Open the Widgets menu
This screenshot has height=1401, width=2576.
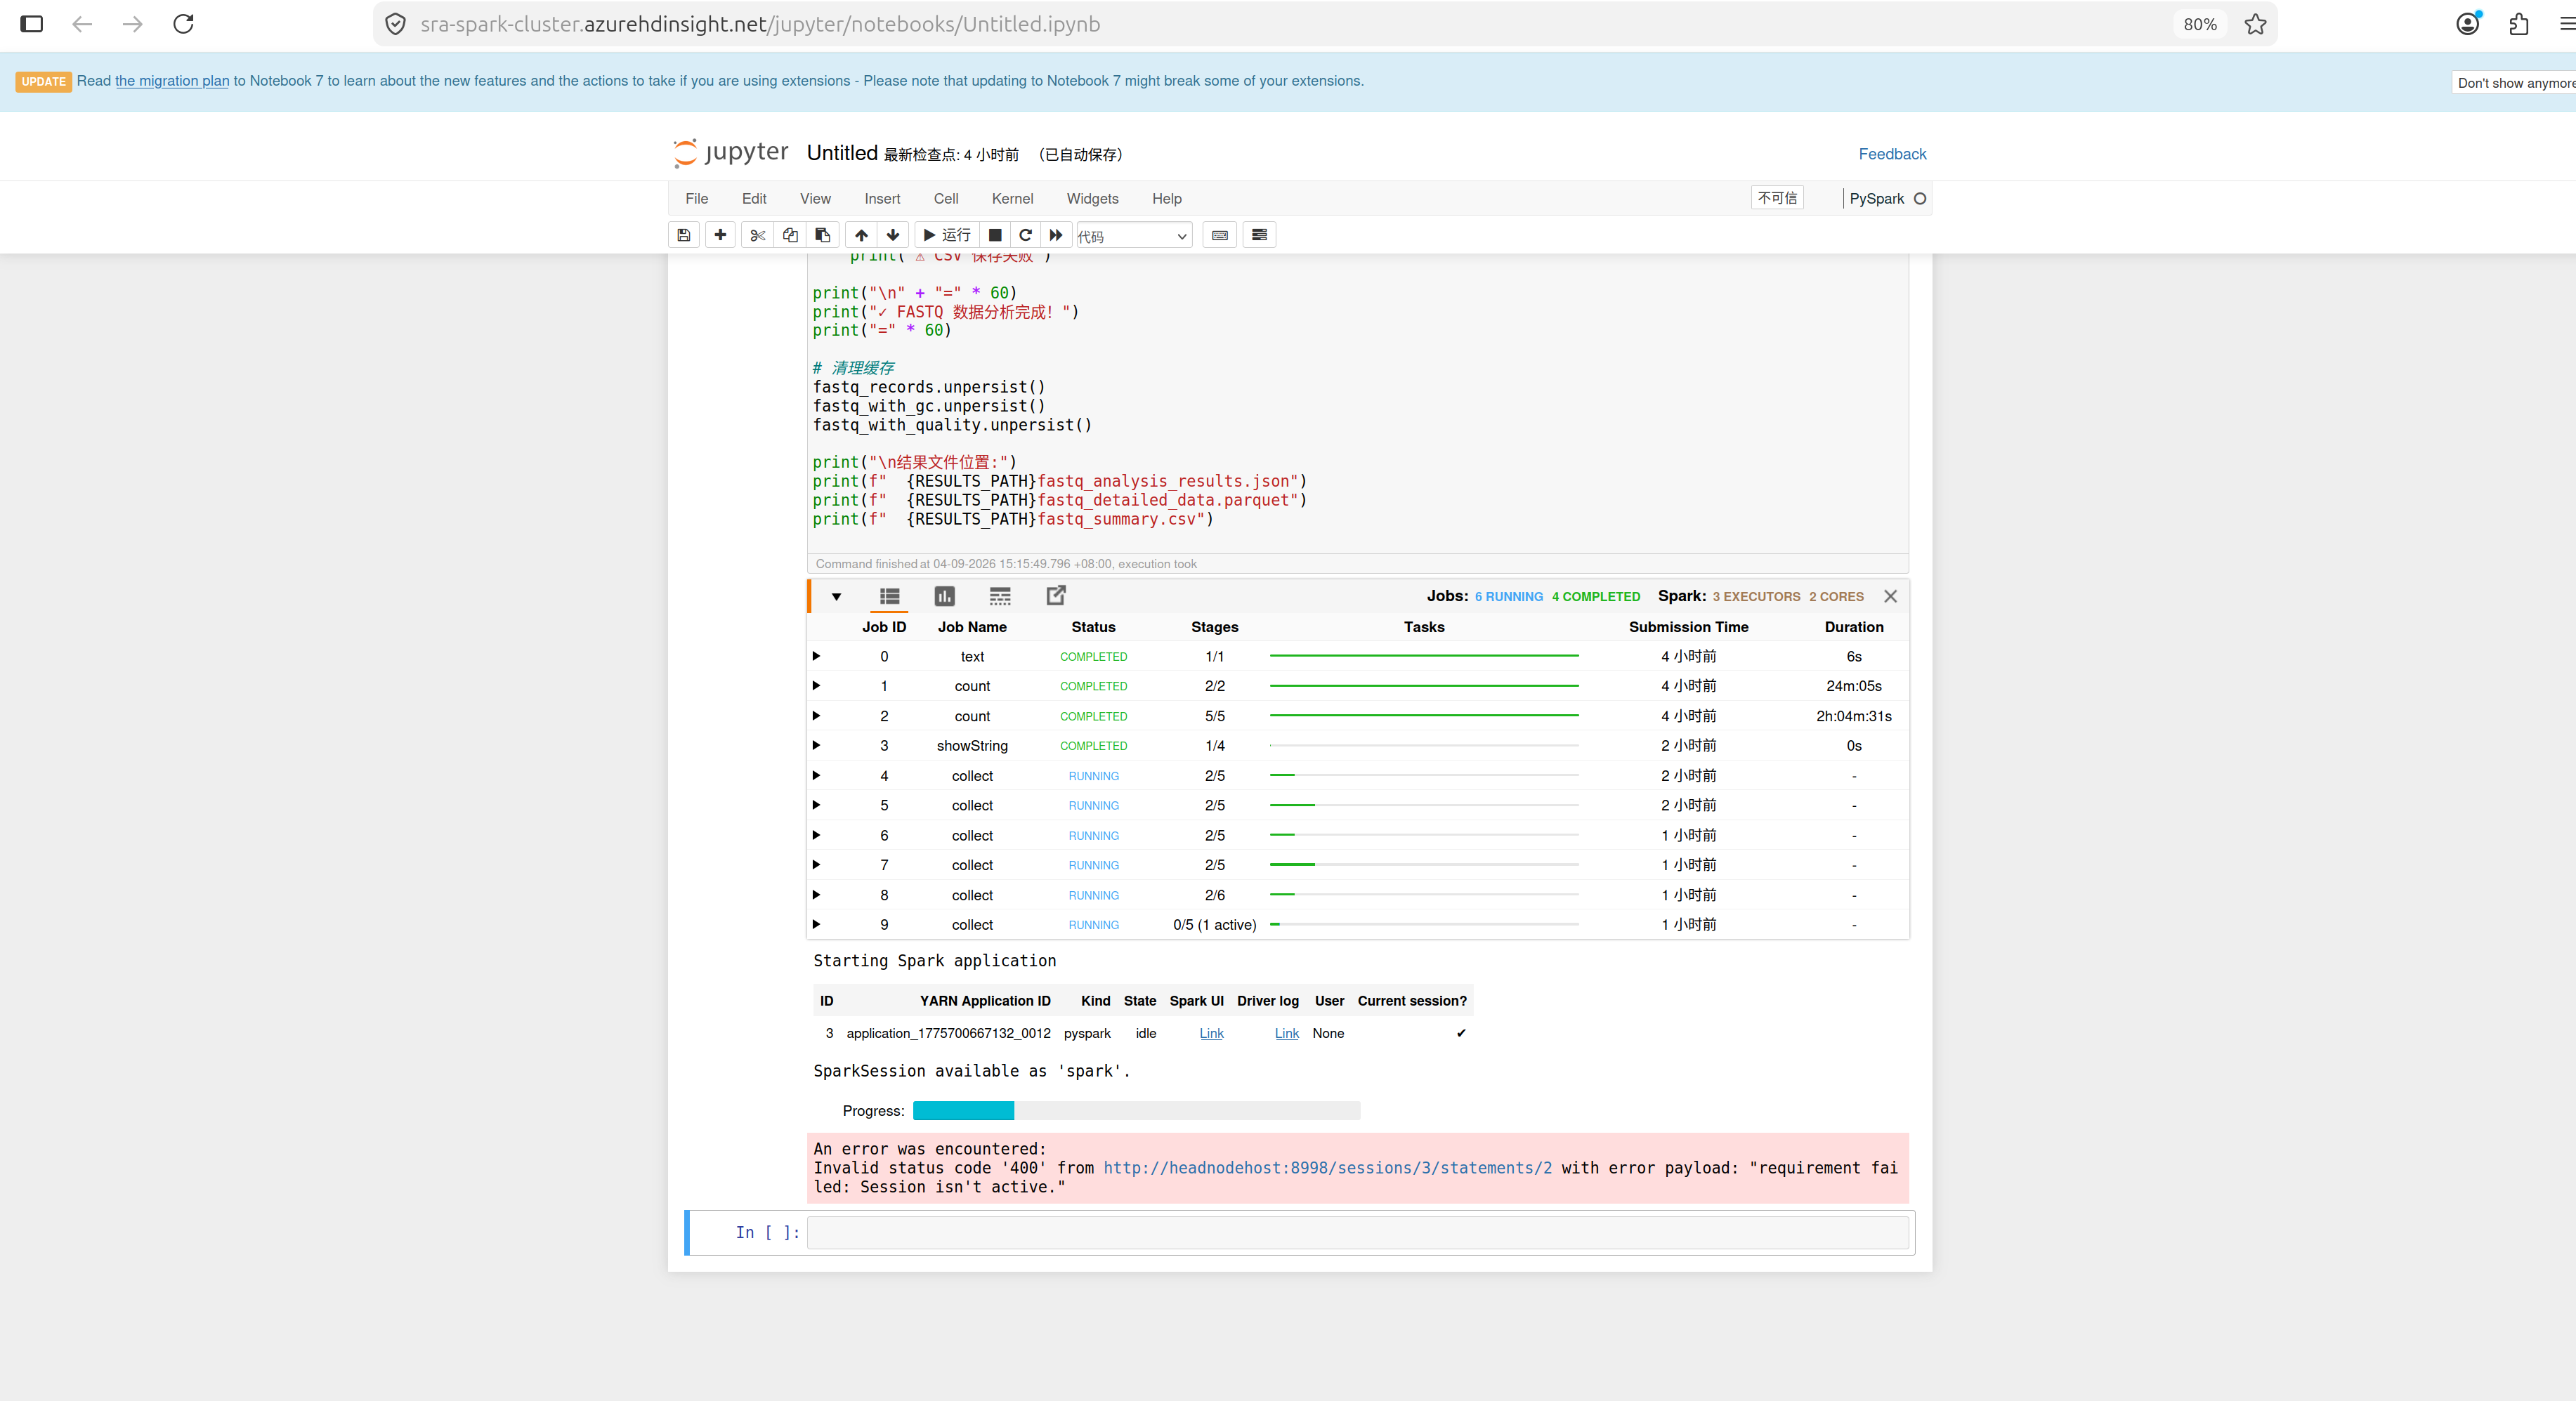pyautogui.click(x=1092, y=199)
